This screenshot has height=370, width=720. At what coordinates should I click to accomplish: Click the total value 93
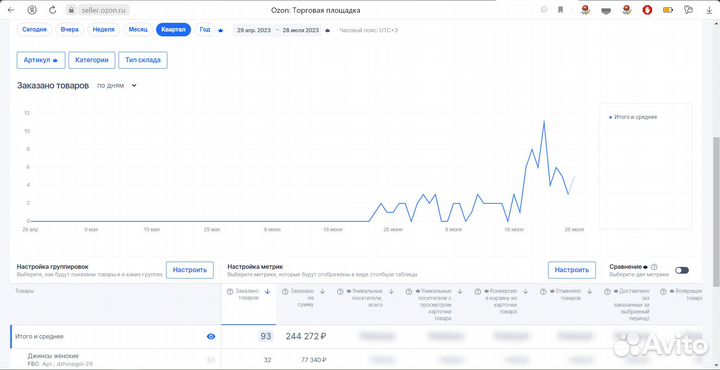click(x=266, y=336)
